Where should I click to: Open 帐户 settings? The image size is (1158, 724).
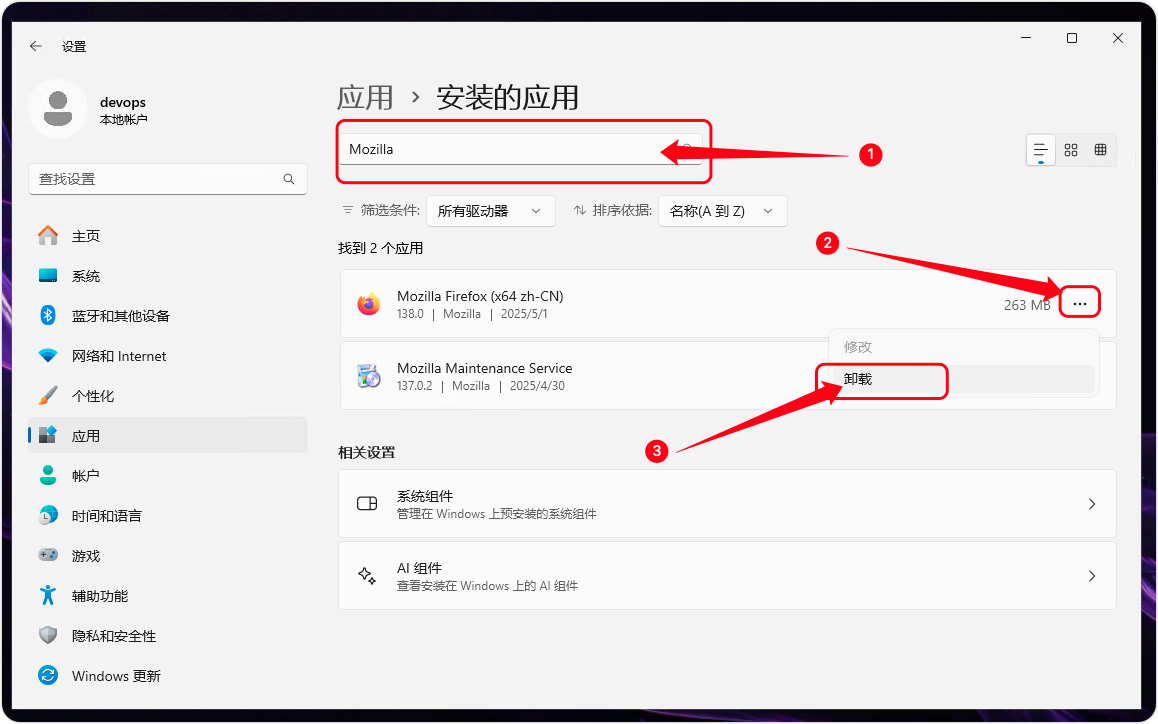point(168,476)
